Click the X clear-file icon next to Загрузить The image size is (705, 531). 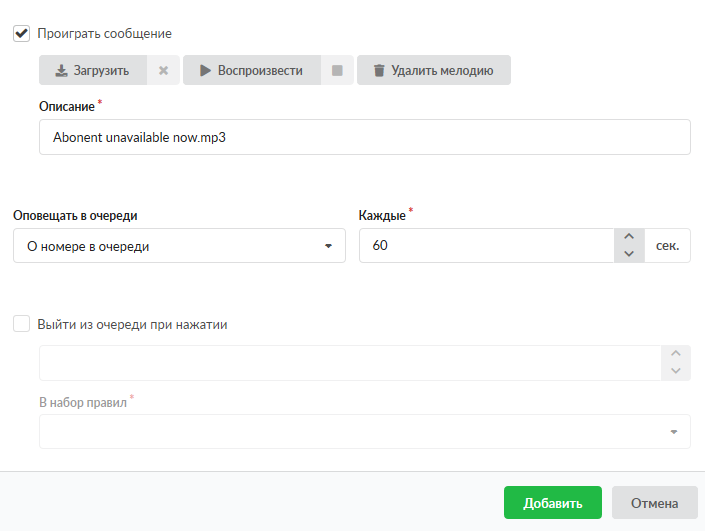pyautogui.click(x=163, y=71)
